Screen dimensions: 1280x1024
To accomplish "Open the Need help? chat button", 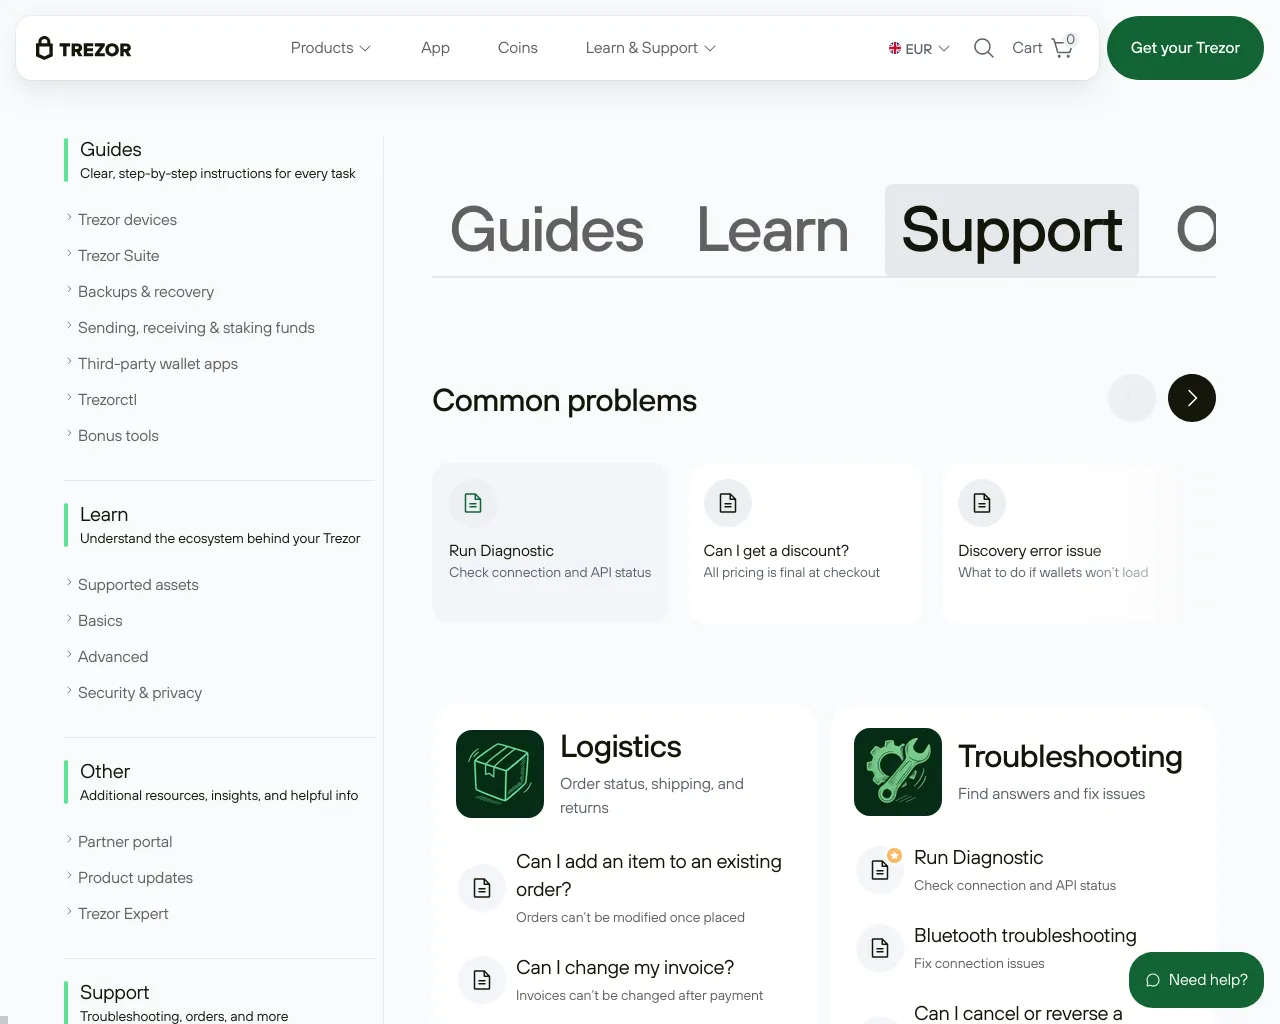I will tap(1196, 980).
